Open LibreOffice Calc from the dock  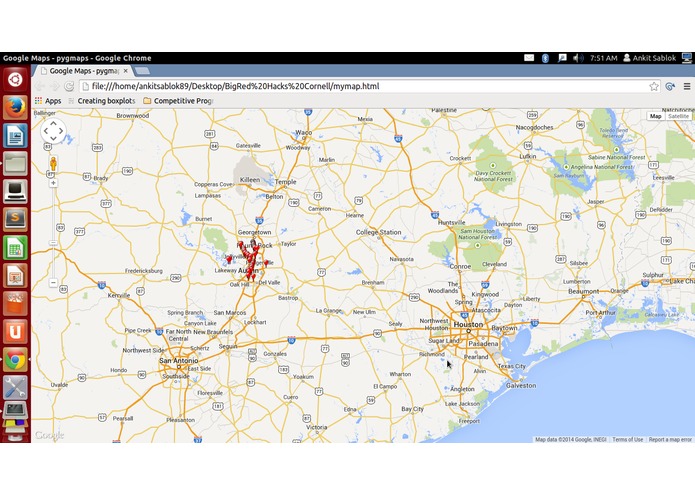pyautogui.click(x=15, y=247)
